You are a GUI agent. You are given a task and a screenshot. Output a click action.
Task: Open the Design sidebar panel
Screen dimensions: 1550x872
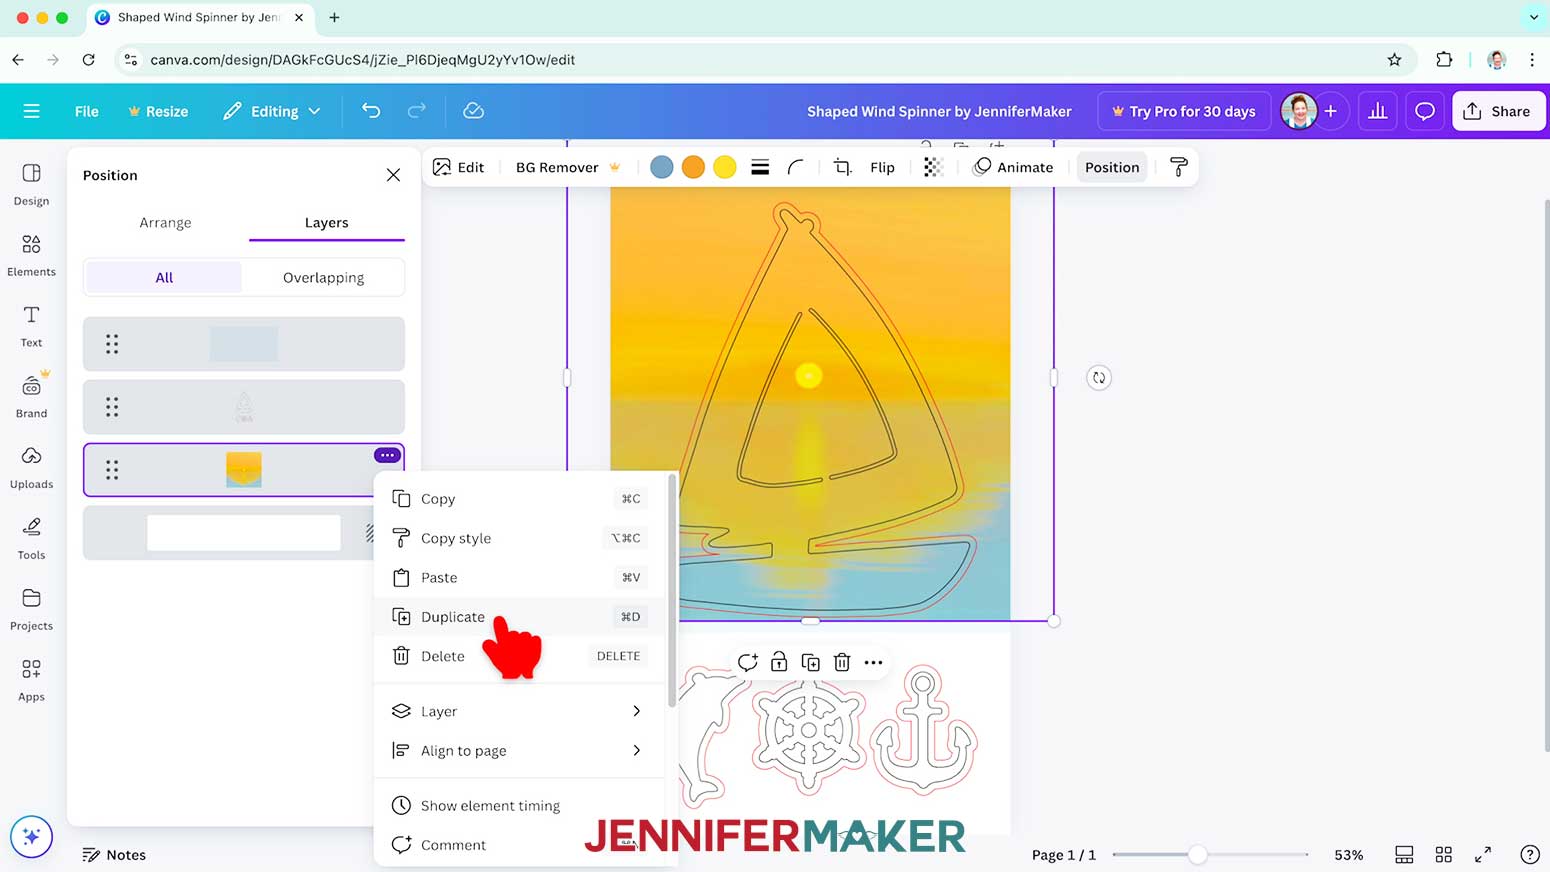[31, 185]
